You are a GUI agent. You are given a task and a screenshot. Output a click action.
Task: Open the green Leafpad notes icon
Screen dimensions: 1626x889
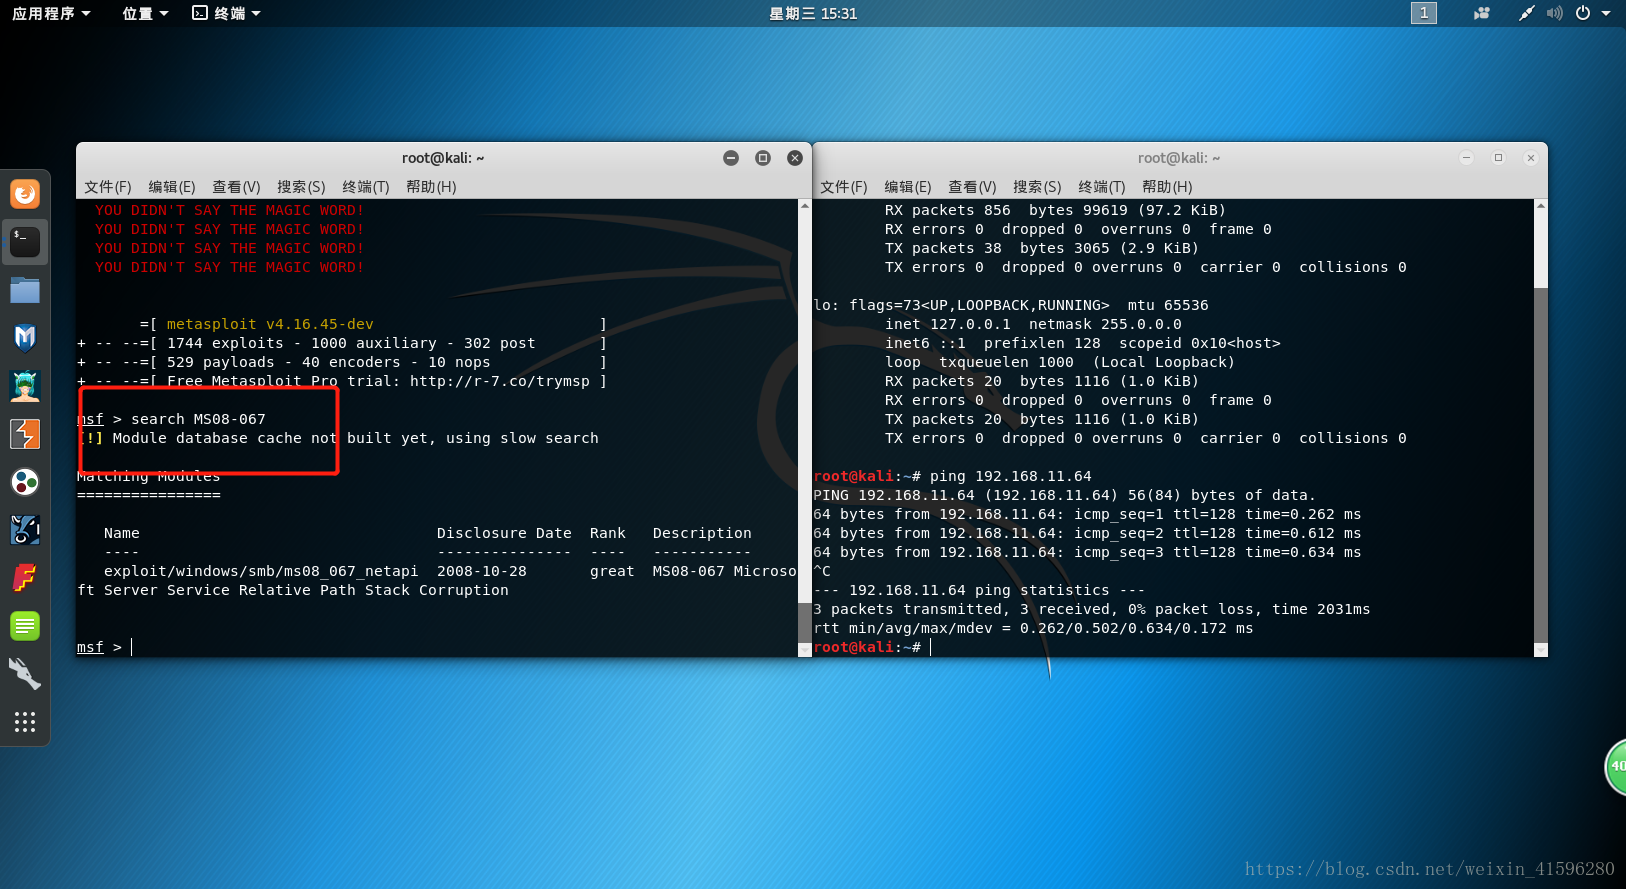tap(25, 626)
